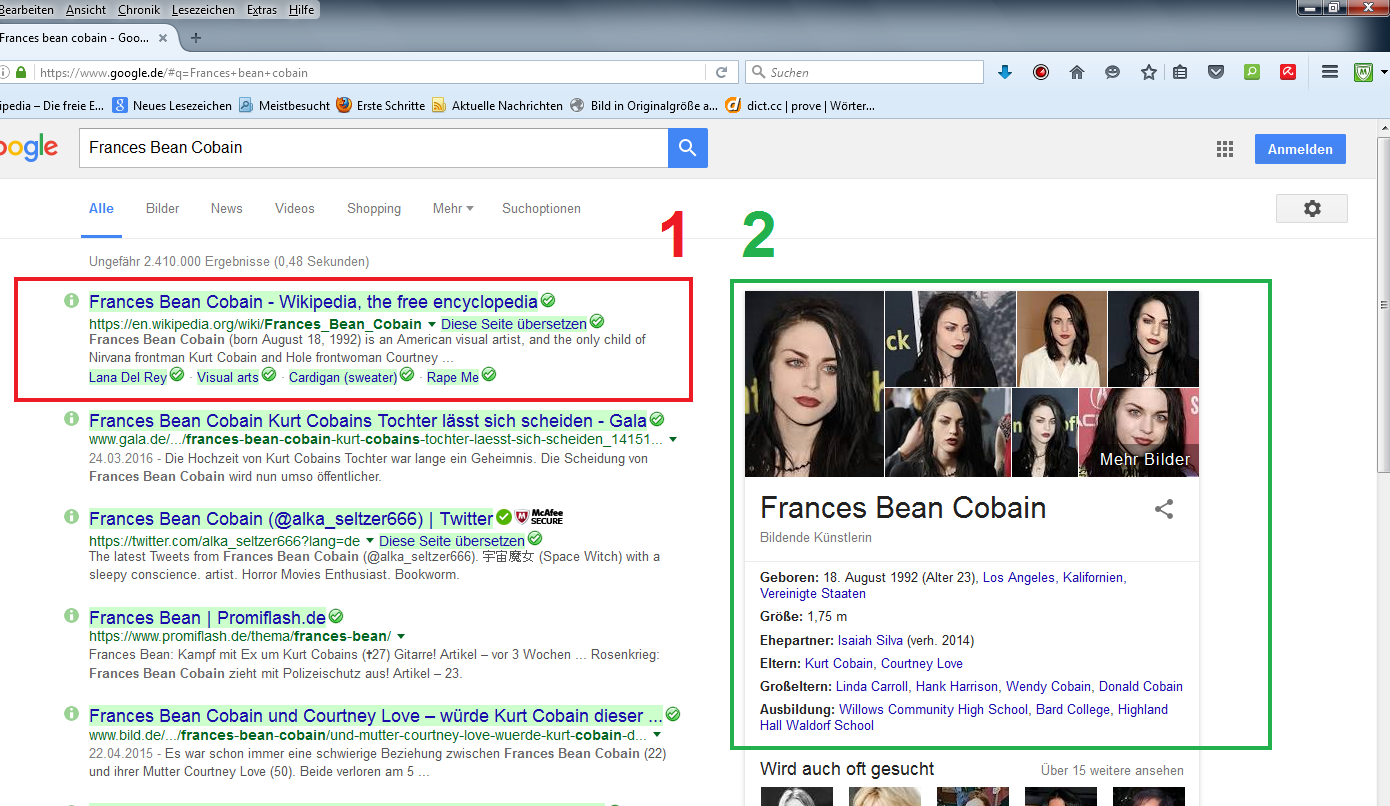The height and width of the screenshot is (806, 1390).
Task: Switch to the Videos search tab
Action: coord(295,208)
